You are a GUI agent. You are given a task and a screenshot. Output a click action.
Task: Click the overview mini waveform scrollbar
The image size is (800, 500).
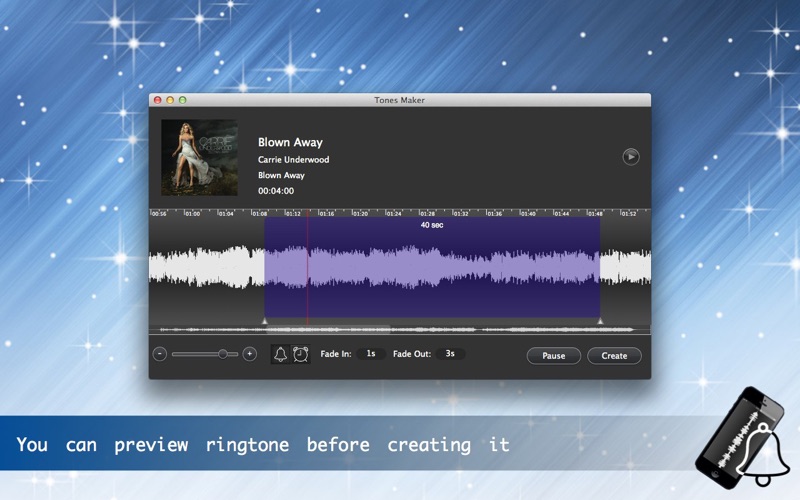[x=400, y=329]
